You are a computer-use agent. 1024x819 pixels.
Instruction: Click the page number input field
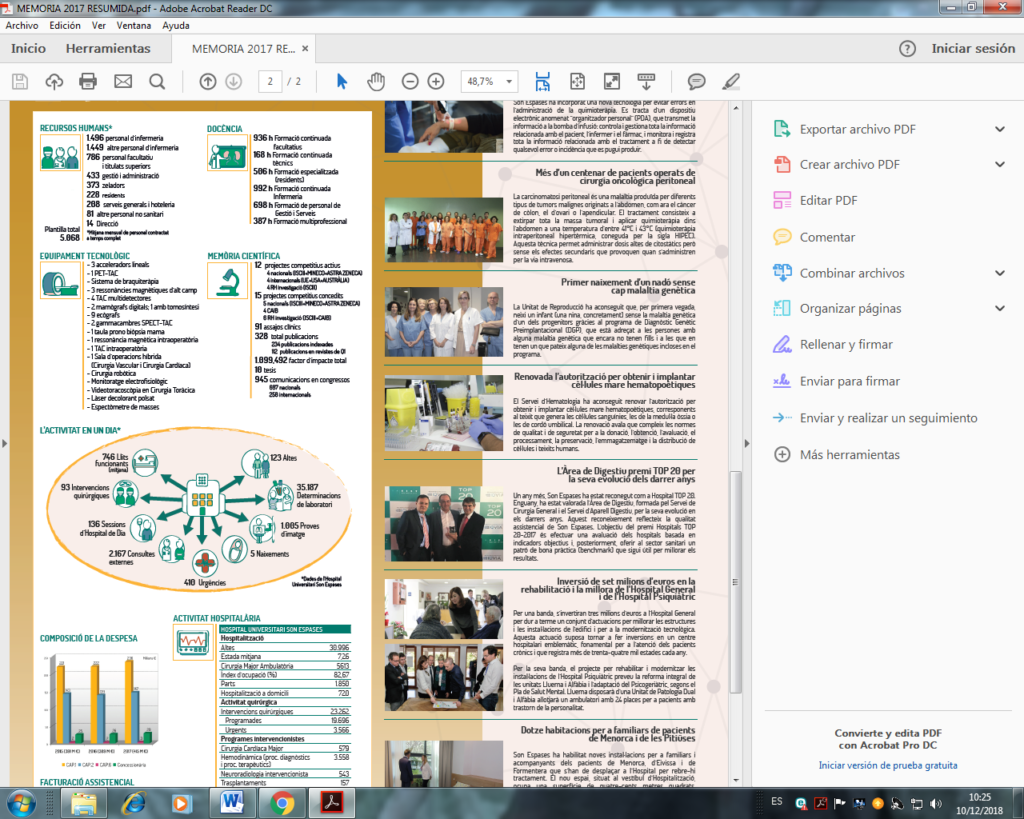pyautogui.click(x=269, y=81)
